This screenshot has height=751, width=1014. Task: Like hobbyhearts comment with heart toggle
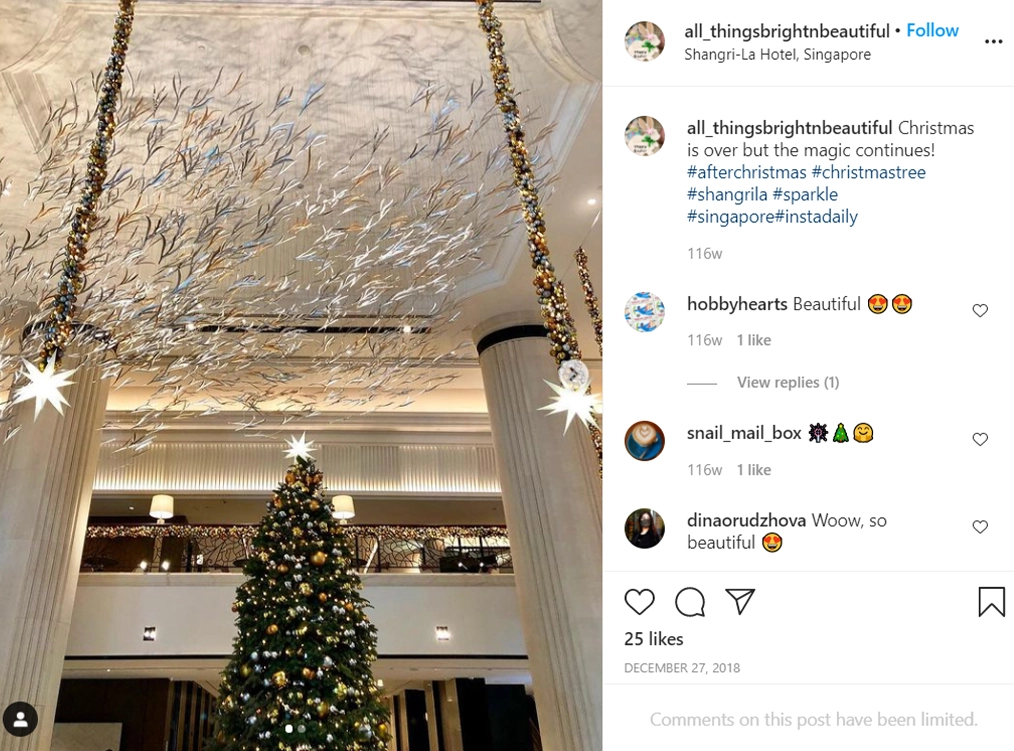coord(980,310)
